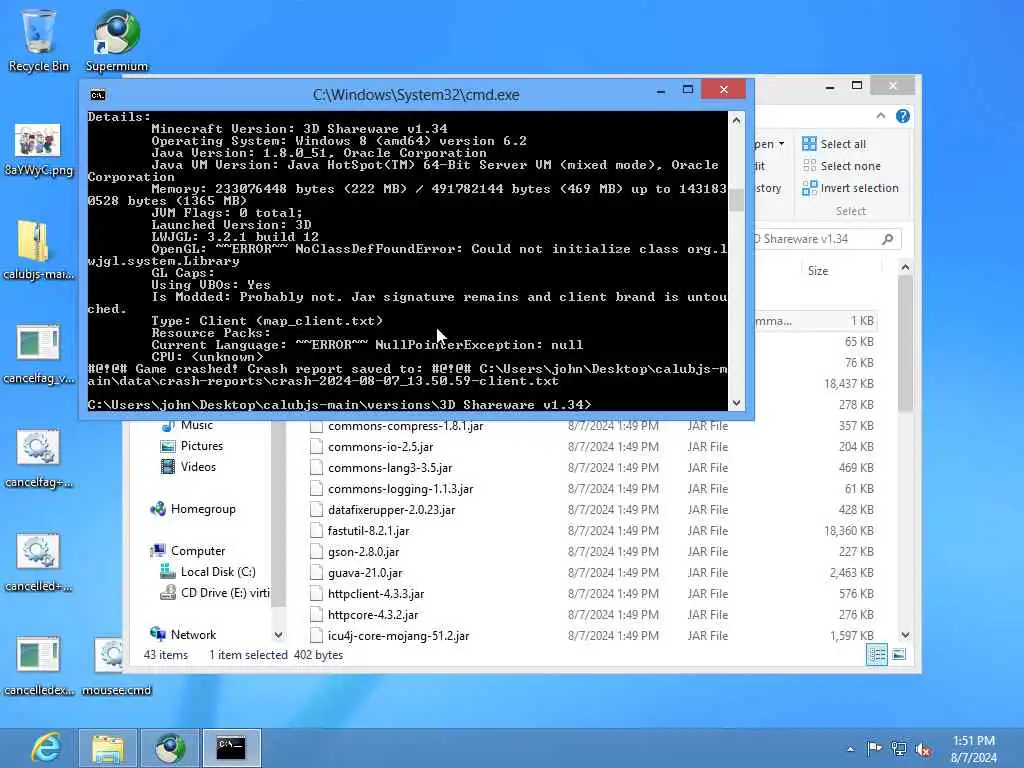Collapse the Explorer ribbon chevron
Screen dimensions: 1024x768
point(881,116)
